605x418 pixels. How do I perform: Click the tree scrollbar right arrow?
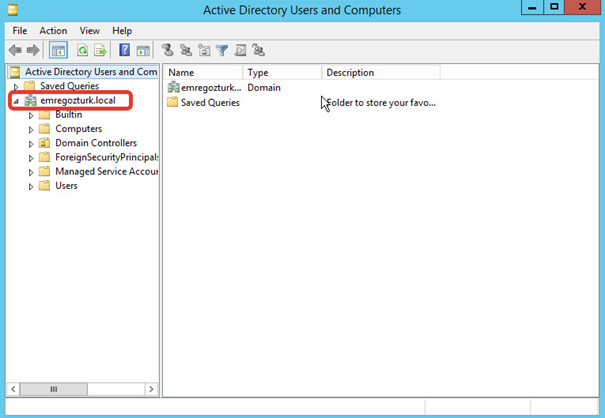[151, 389]
